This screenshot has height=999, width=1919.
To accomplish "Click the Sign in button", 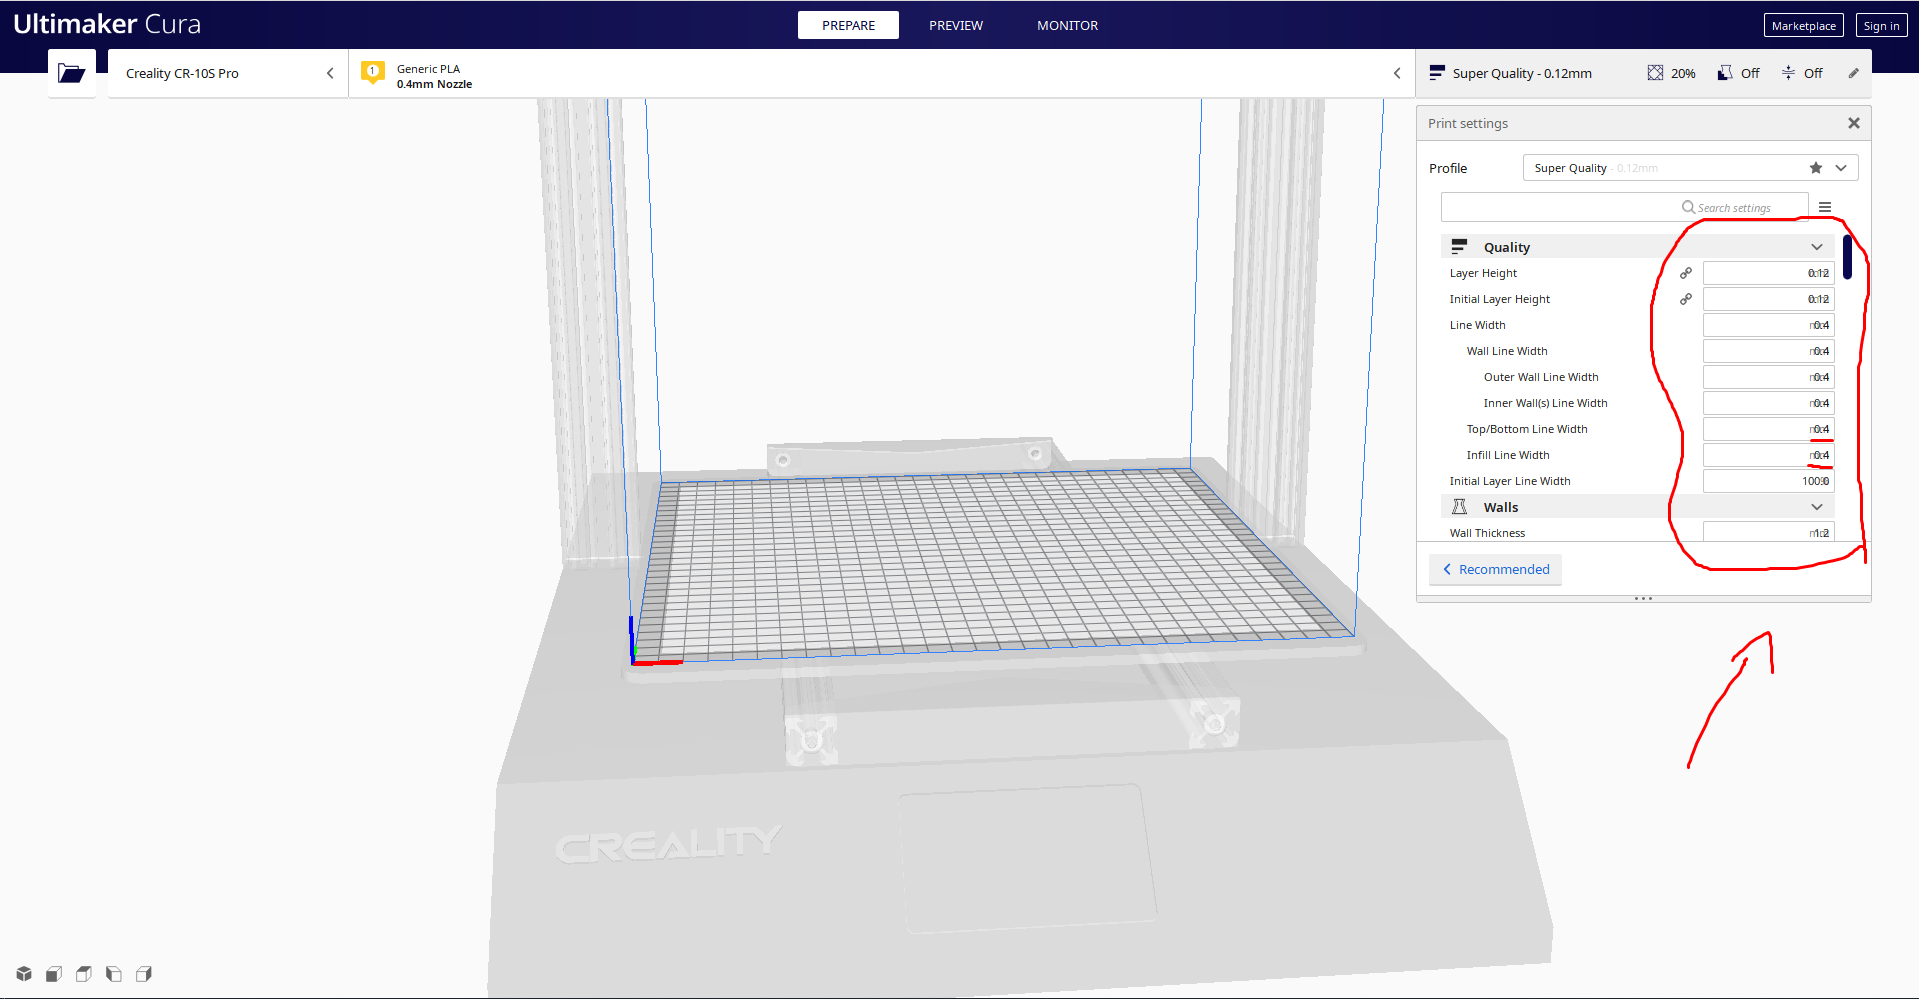I will (1881, 26).
